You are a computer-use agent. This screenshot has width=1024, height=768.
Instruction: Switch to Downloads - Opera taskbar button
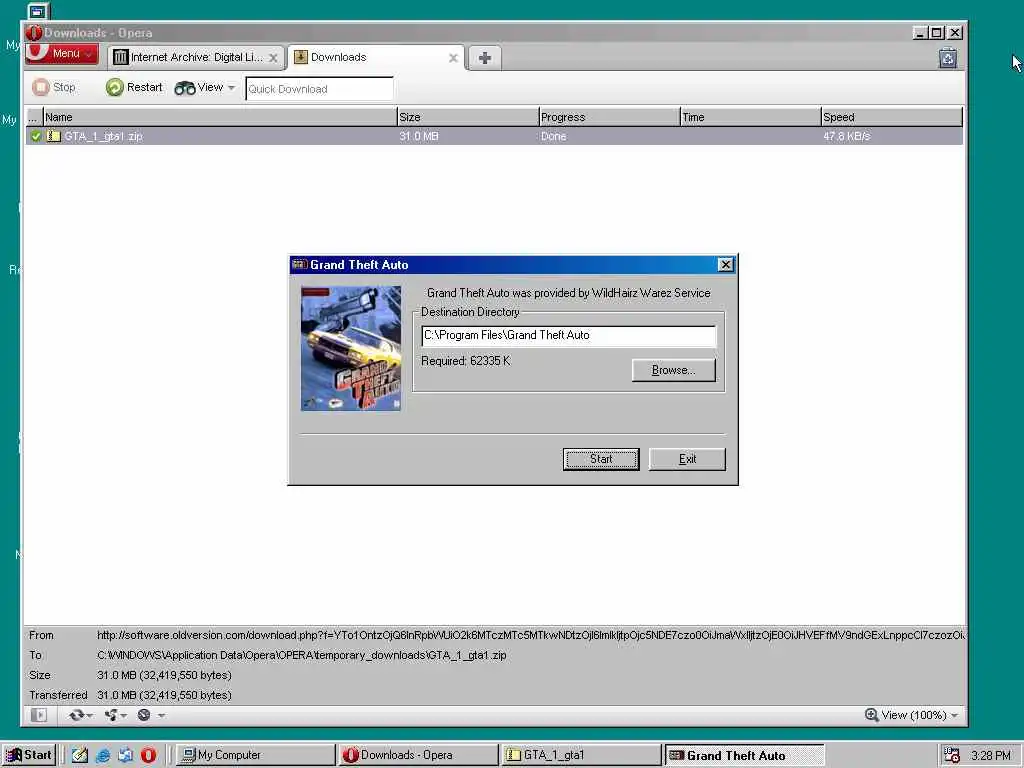(419, 755)
